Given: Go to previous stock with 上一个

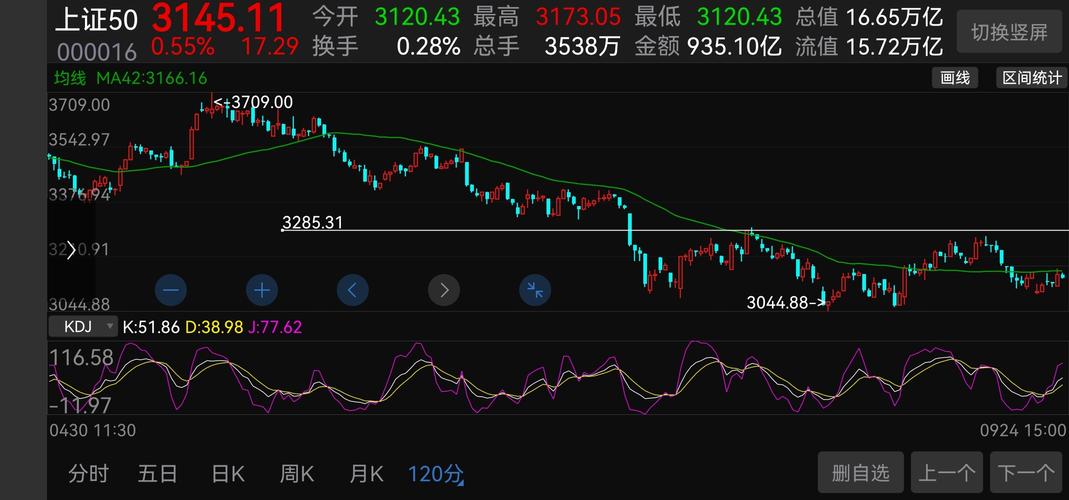Looking at the screenshot, I should [946, 472].
